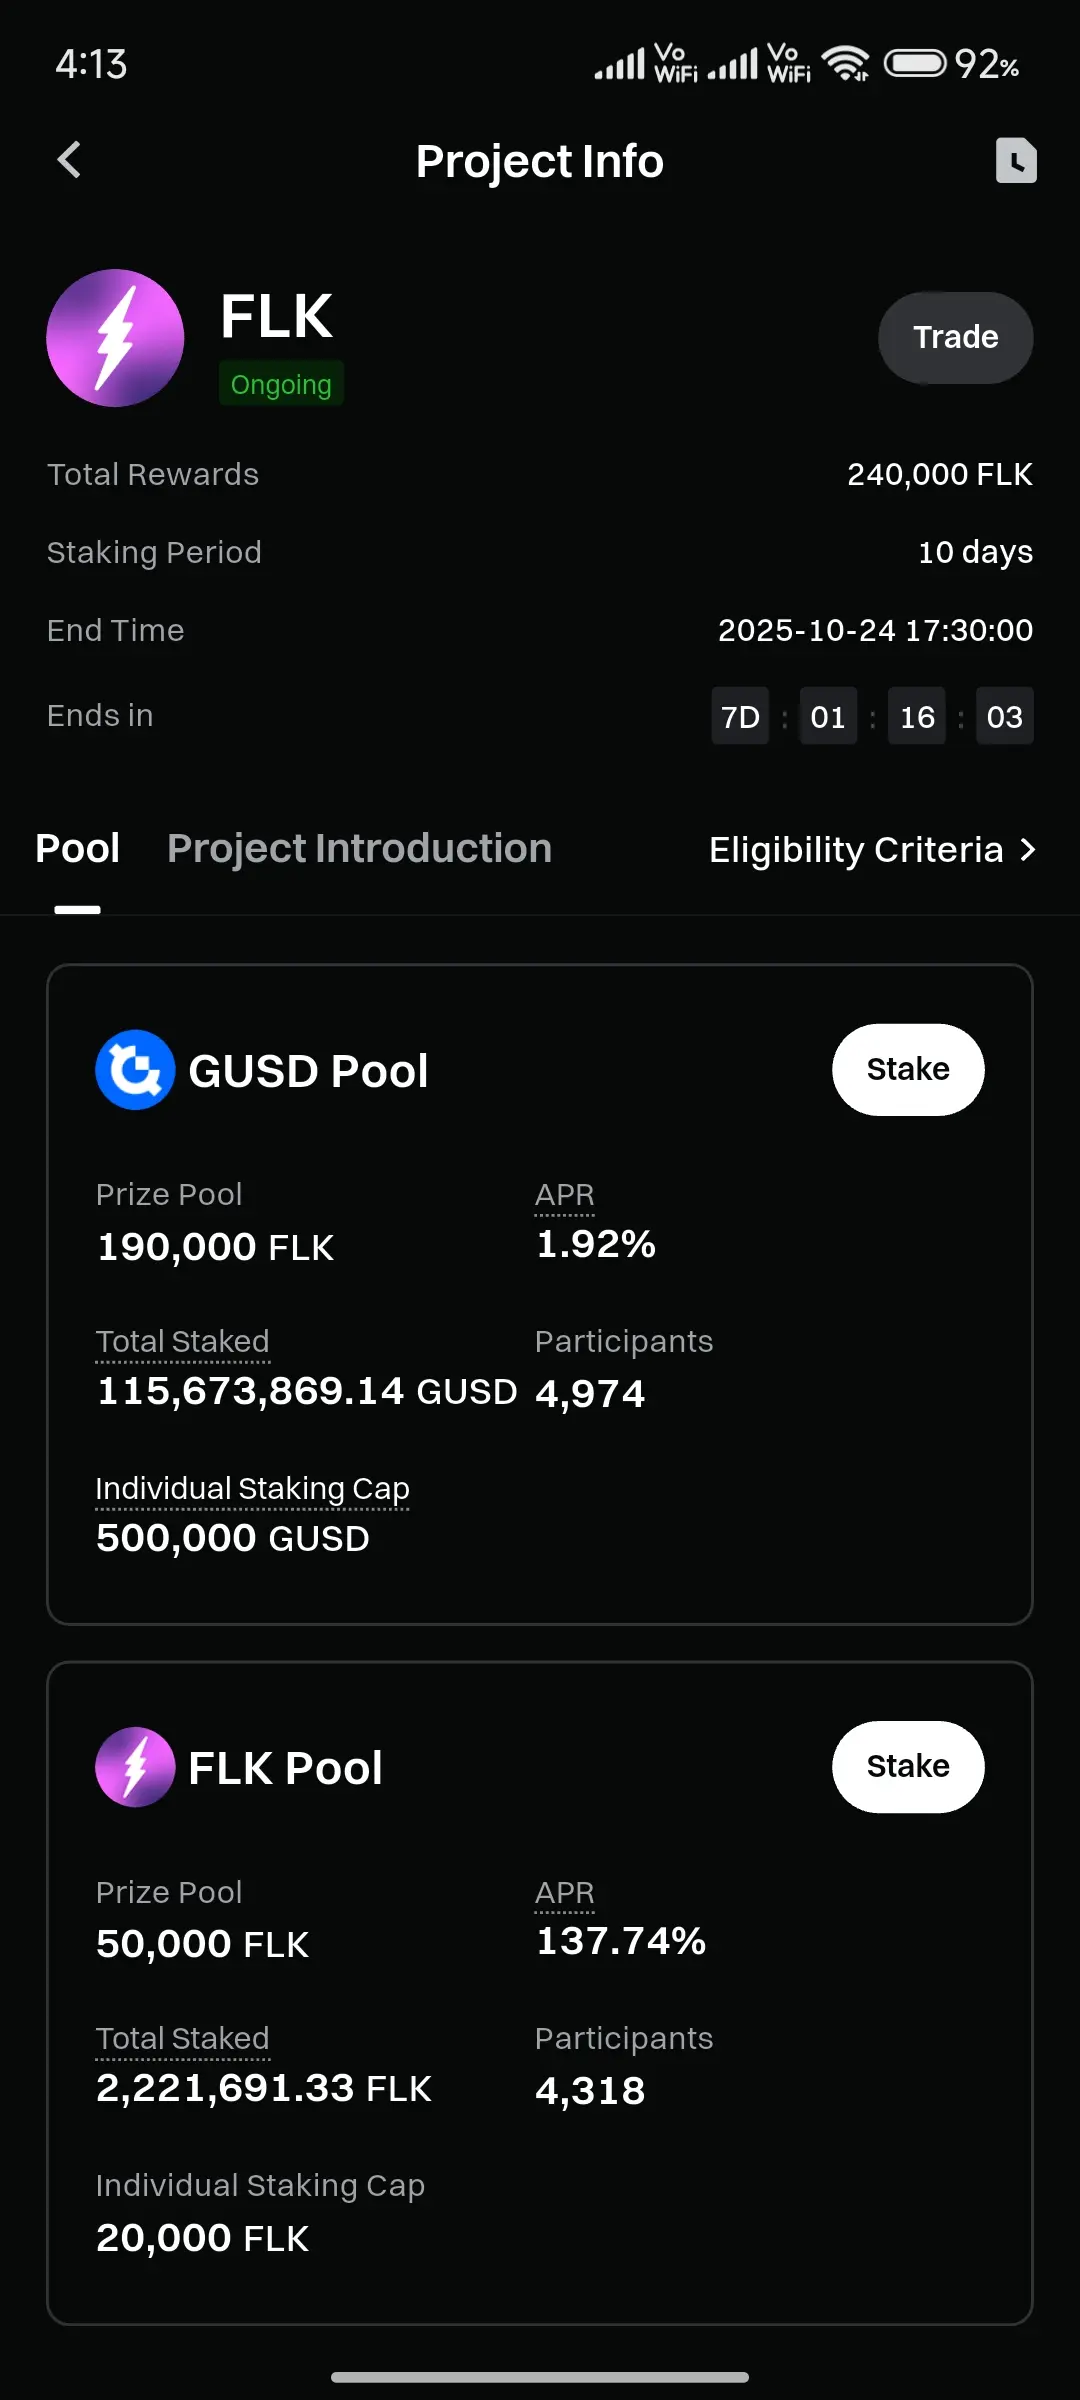Image resolution: width=1080 pixels, height=2400 pixels.
Task: Tap the Ends in countdown timer
Action: (x=872, y=716)
